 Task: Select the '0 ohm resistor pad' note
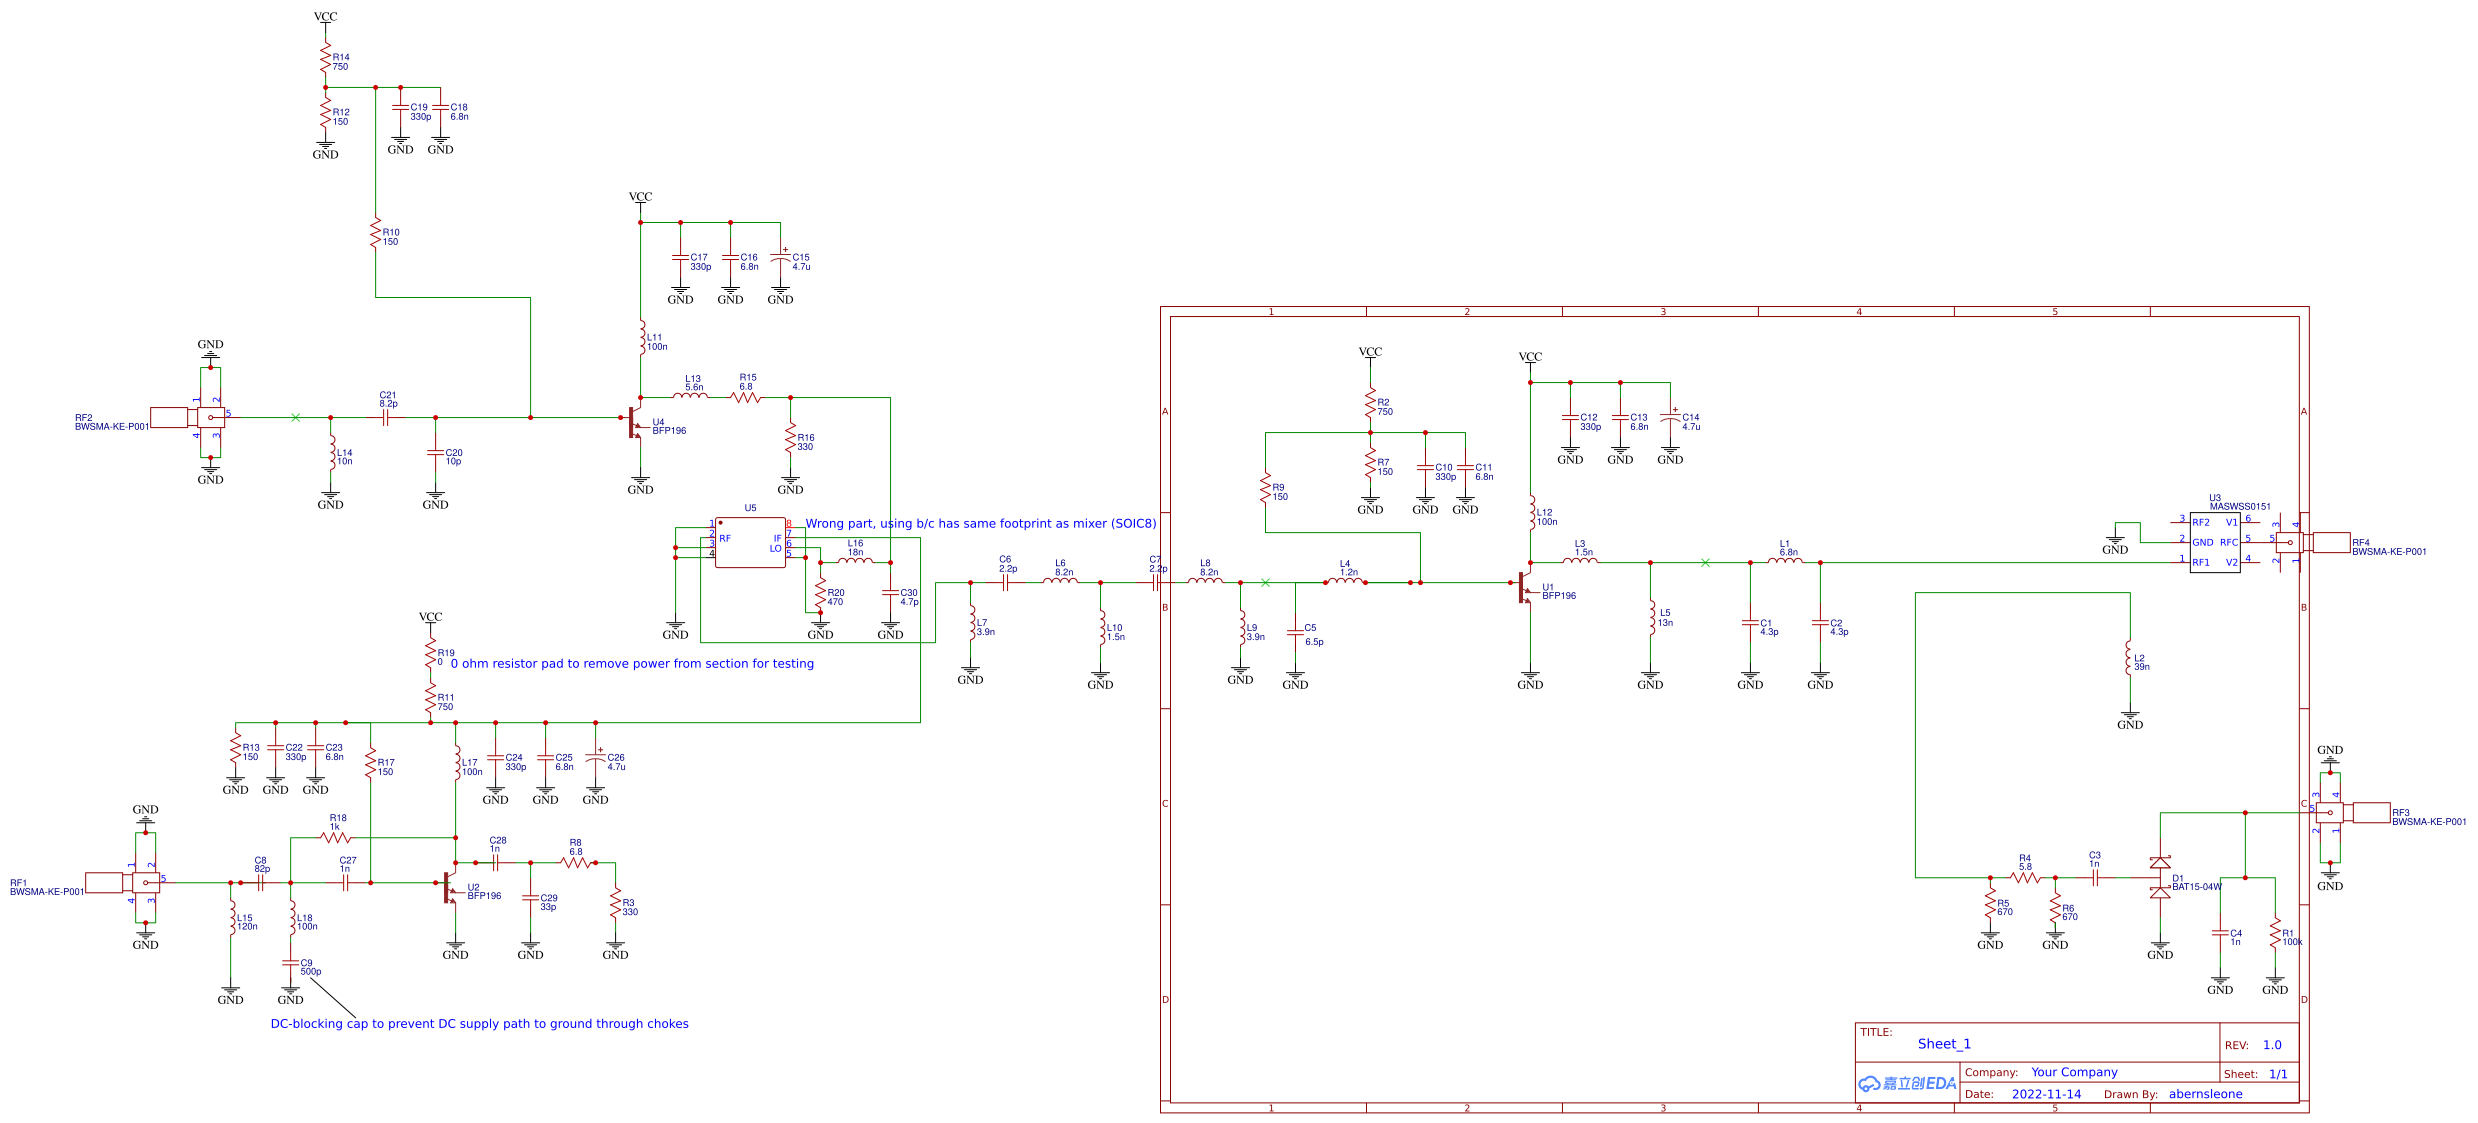point(632,664)
